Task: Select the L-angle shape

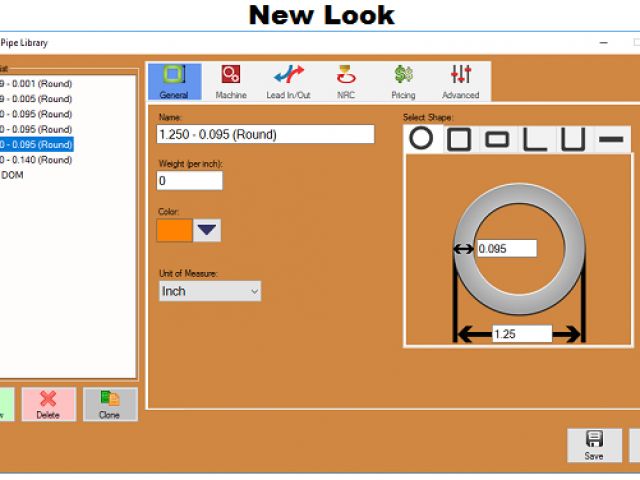Action: [535, 139]
